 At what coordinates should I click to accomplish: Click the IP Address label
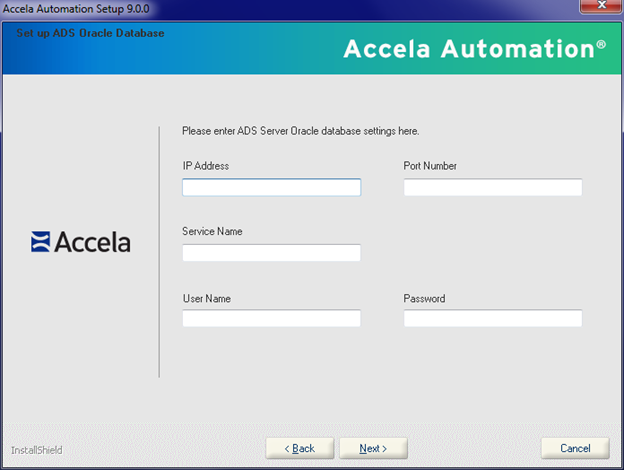tap(206, 166)
